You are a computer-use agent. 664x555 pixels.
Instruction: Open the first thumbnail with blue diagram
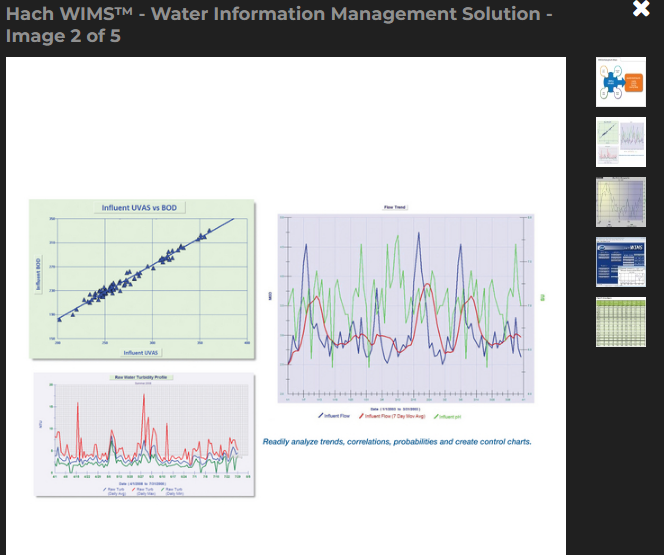(621, 82)
